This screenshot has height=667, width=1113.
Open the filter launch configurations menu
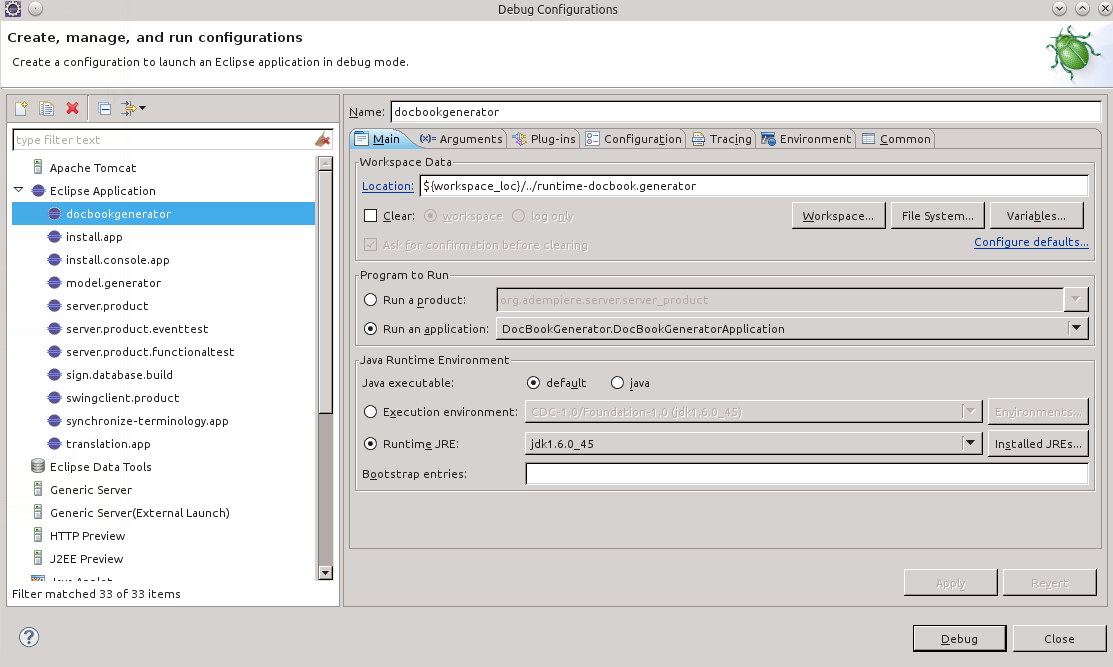133,109
